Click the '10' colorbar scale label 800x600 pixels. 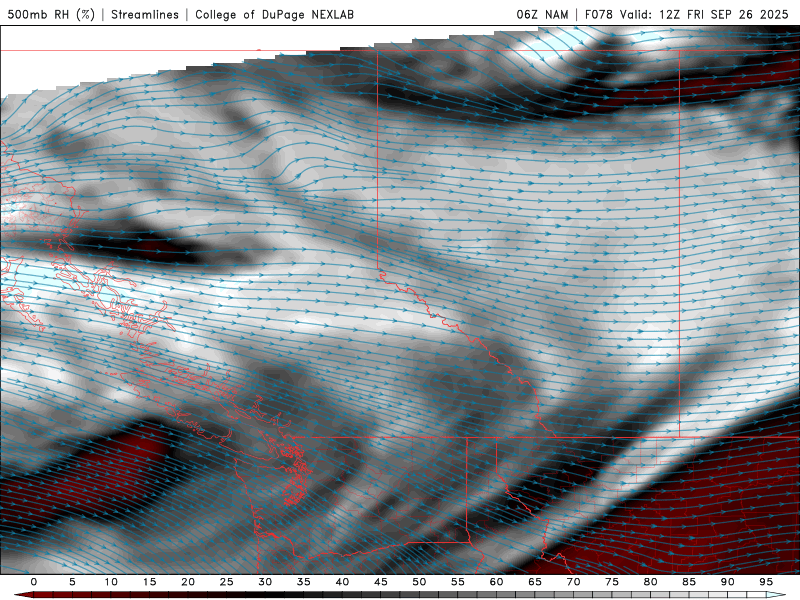pos(111,582)
